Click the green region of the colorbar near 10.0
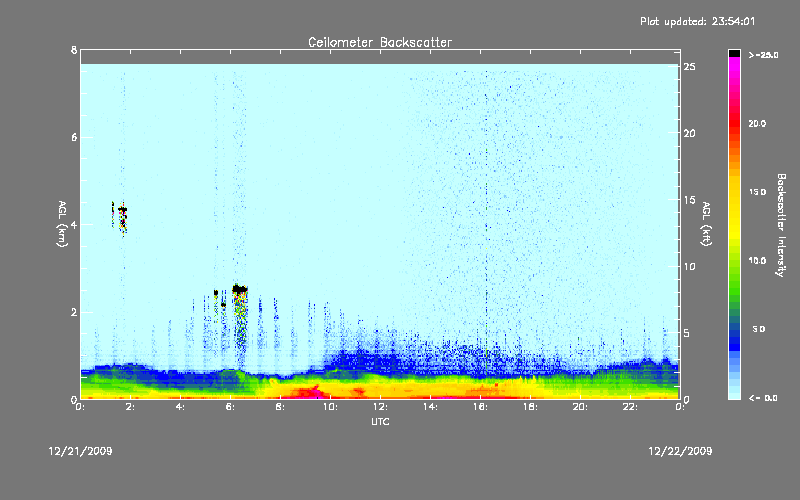800x500 pixels. click(734, 261)
